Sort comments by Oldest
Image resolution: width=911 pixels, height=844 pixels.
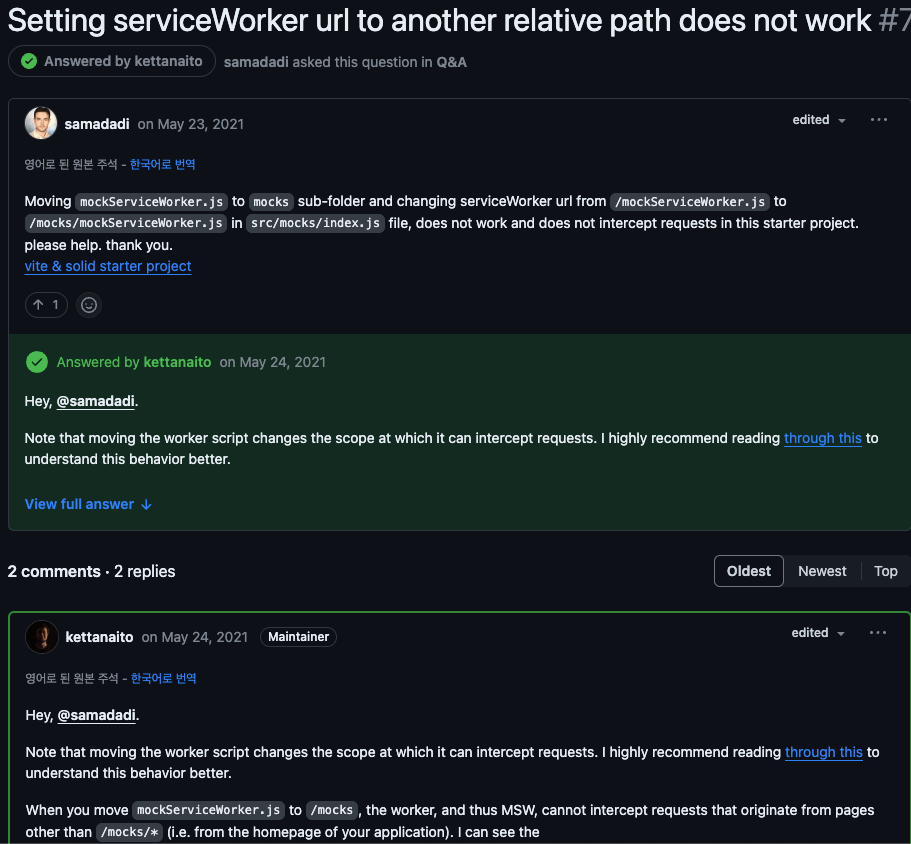tap(748, 571)
